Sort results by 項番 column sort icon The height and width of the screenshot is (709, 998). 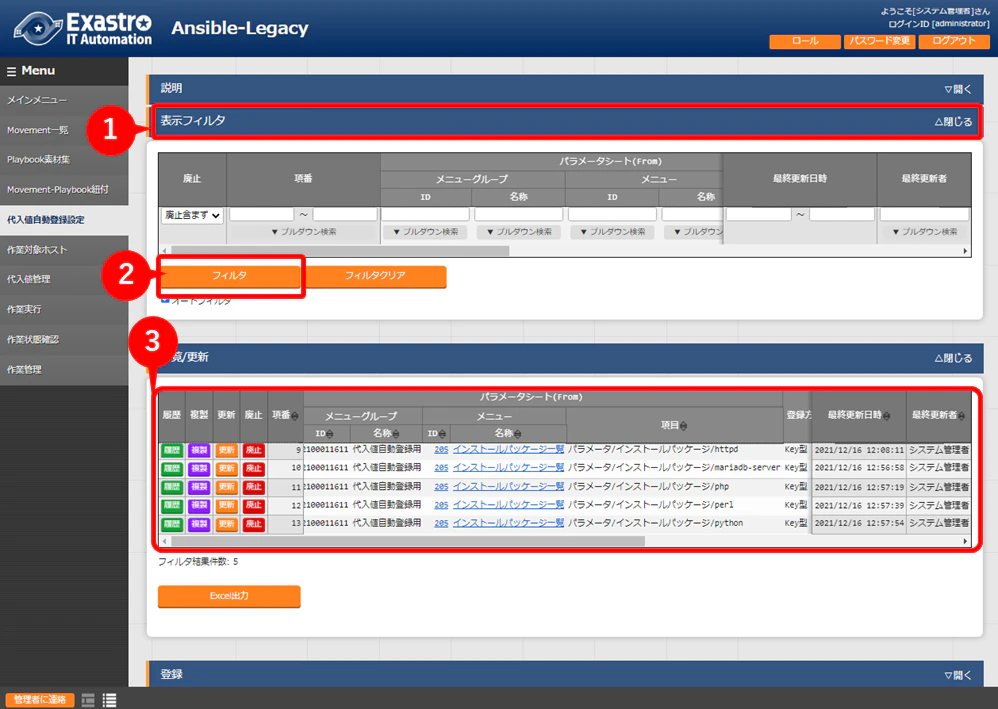(295, 416)
